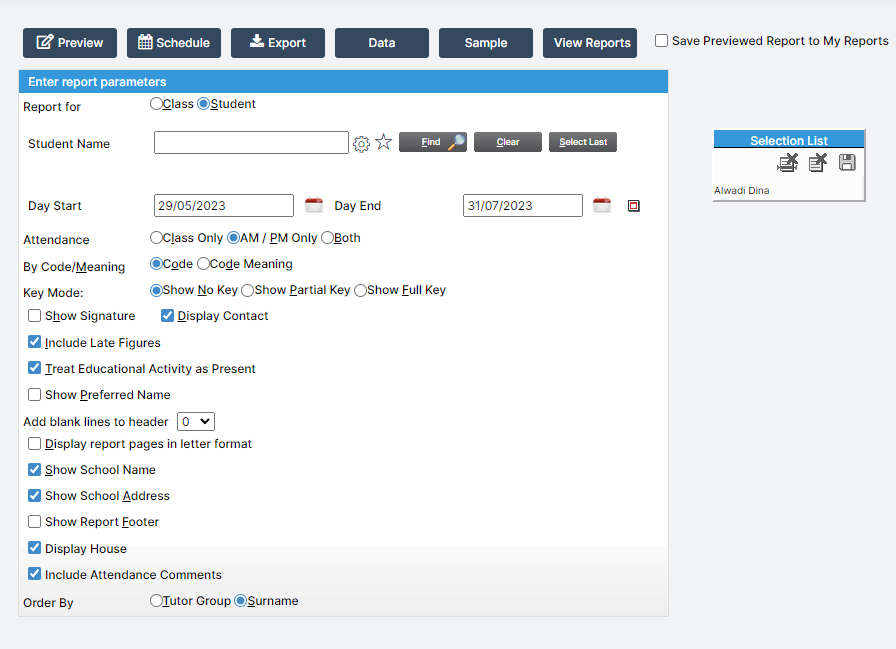Click the Select Last button
This screenshot has width=896, height=649.
pos(583,142)
